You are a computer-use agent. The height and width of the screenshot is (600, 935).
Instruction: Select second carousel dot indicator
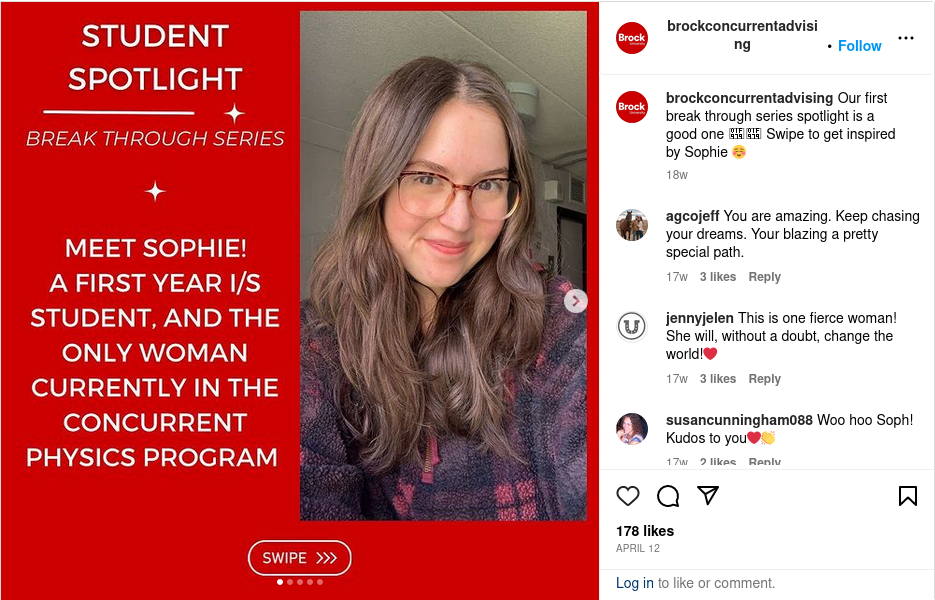(290, 582)
